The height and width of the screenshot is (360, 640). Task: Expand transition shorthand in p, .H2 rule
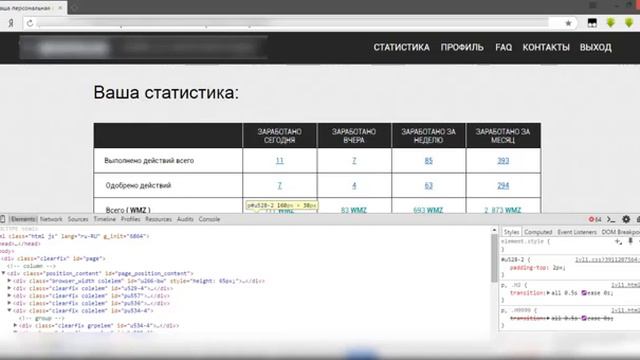pyautogui.click(x=548, y=293)
